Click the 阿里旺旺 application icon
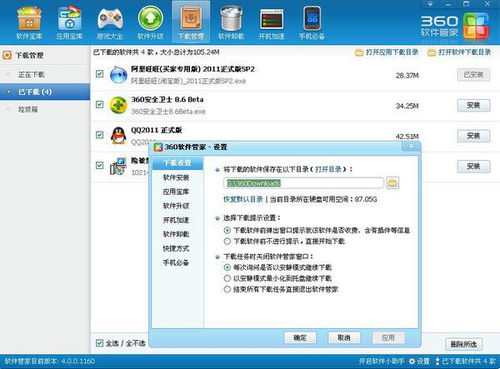This screenshot has height=369, width=500. click(x=118, y=75)
